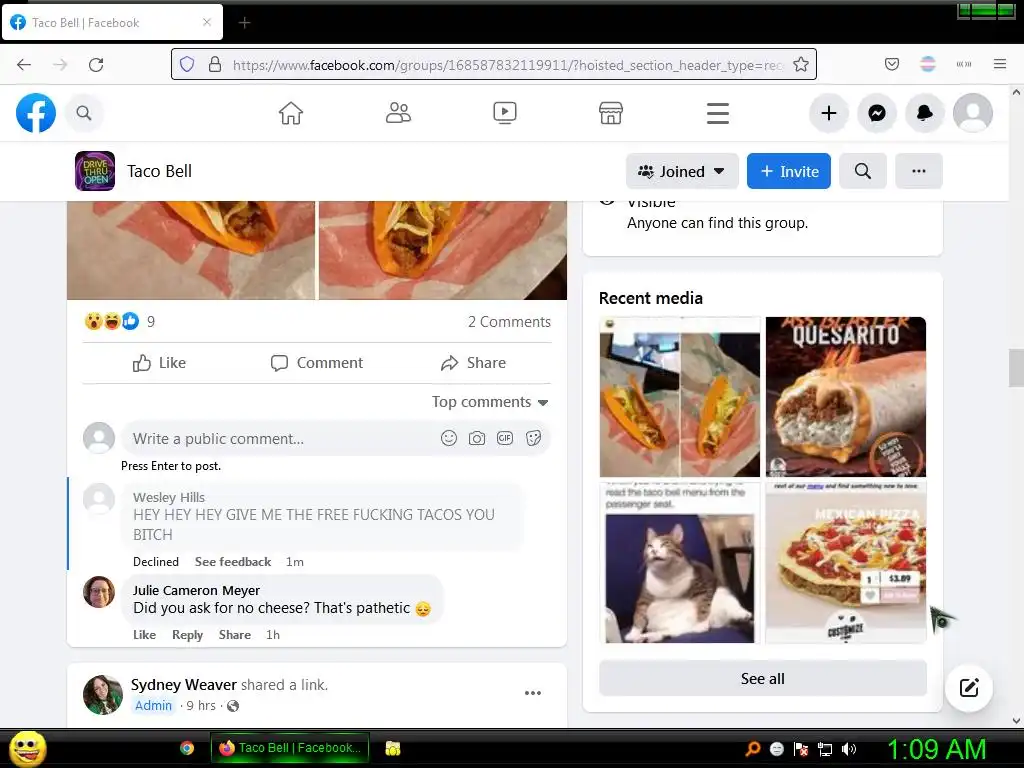Click Taco Bell Facebook taskbar button
Viewport: 1024px width, 768px height.
click(x=289, y=748)
